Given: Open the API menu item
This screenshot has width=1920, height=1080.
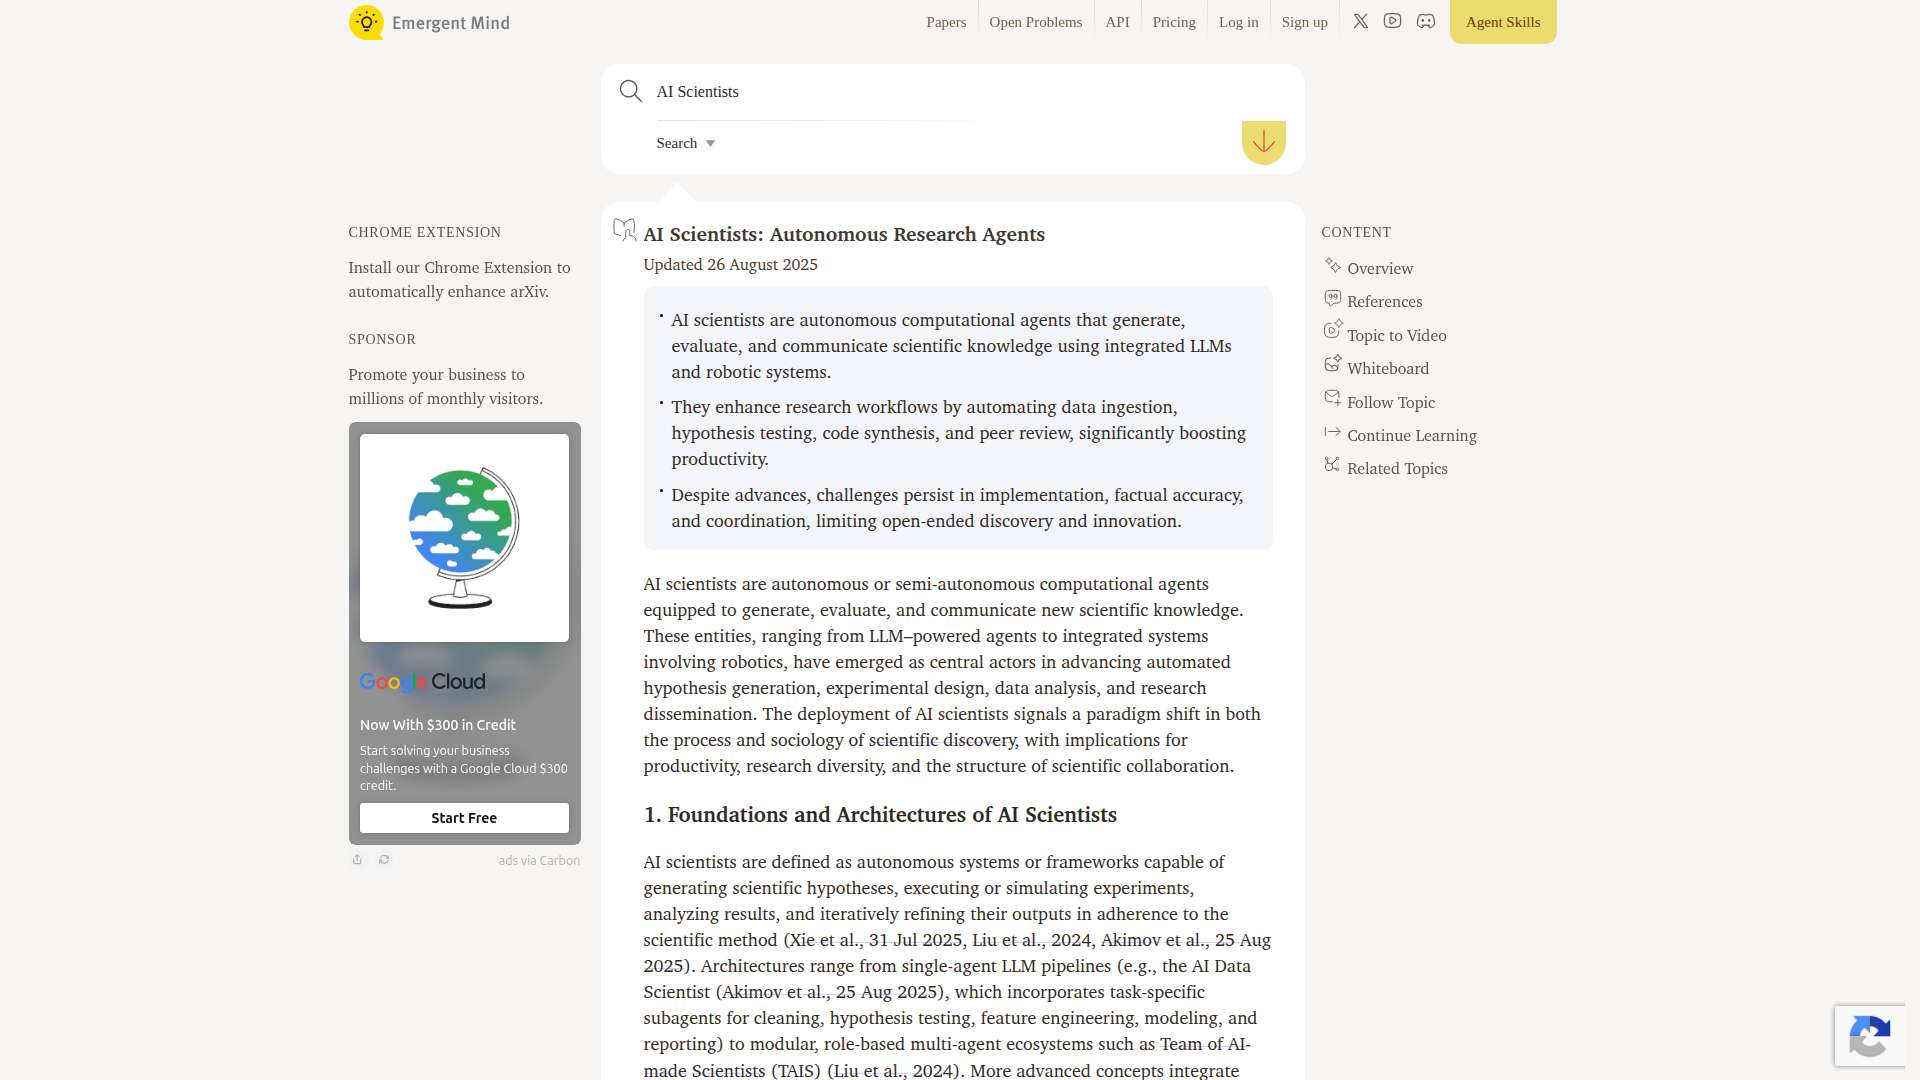Looking at the screenshot, I should [1117, 22].
